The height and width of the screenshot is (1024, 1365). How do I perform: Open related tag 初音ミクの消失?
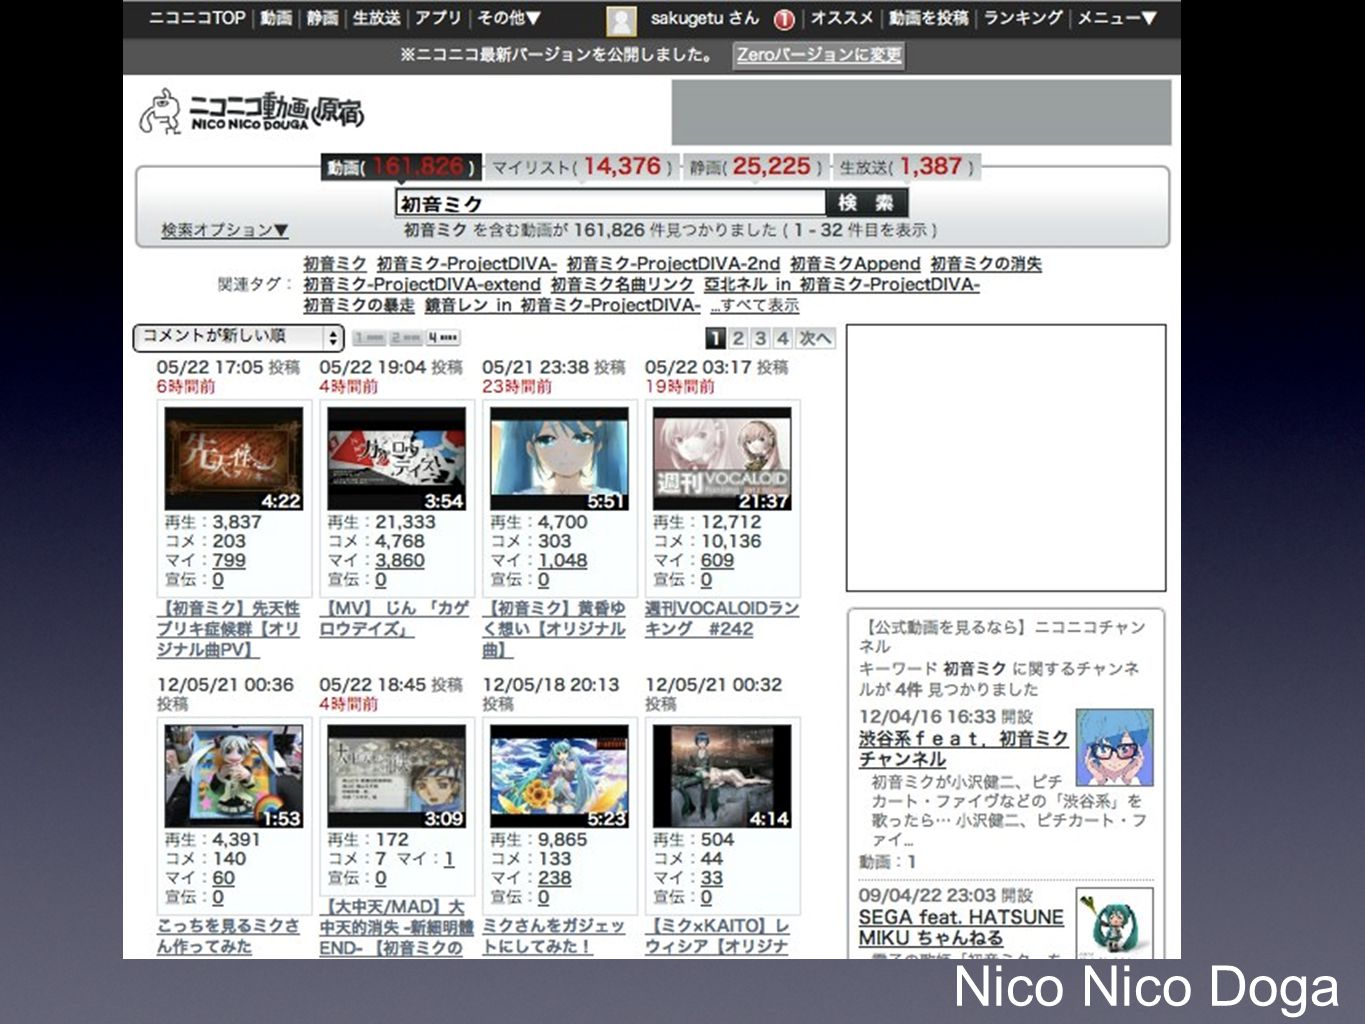click(986, 264)
